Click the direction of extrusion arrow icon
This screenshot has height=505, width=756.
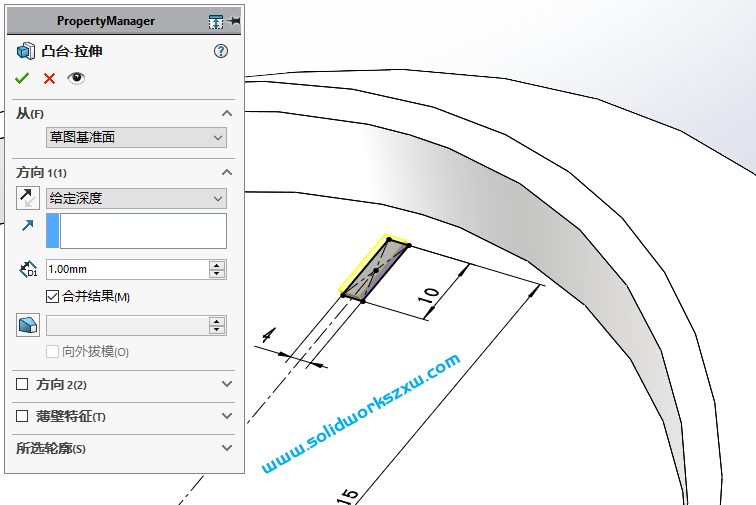27,225
